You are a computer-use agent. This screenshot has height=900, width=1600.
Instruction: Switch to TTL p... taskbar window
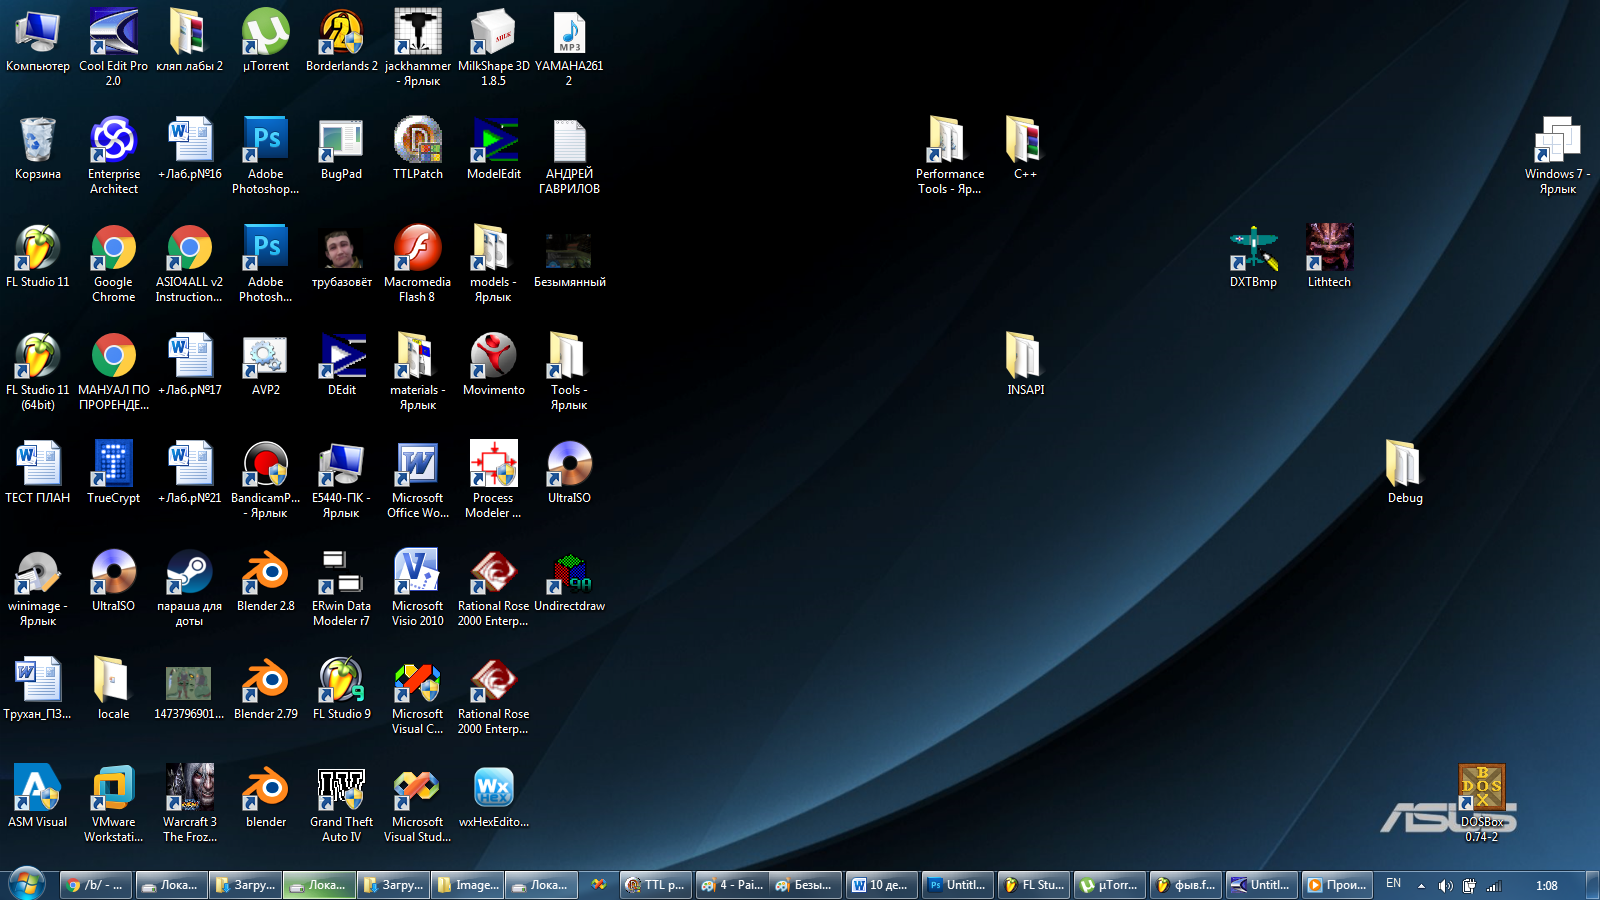[x=656, y=885]
